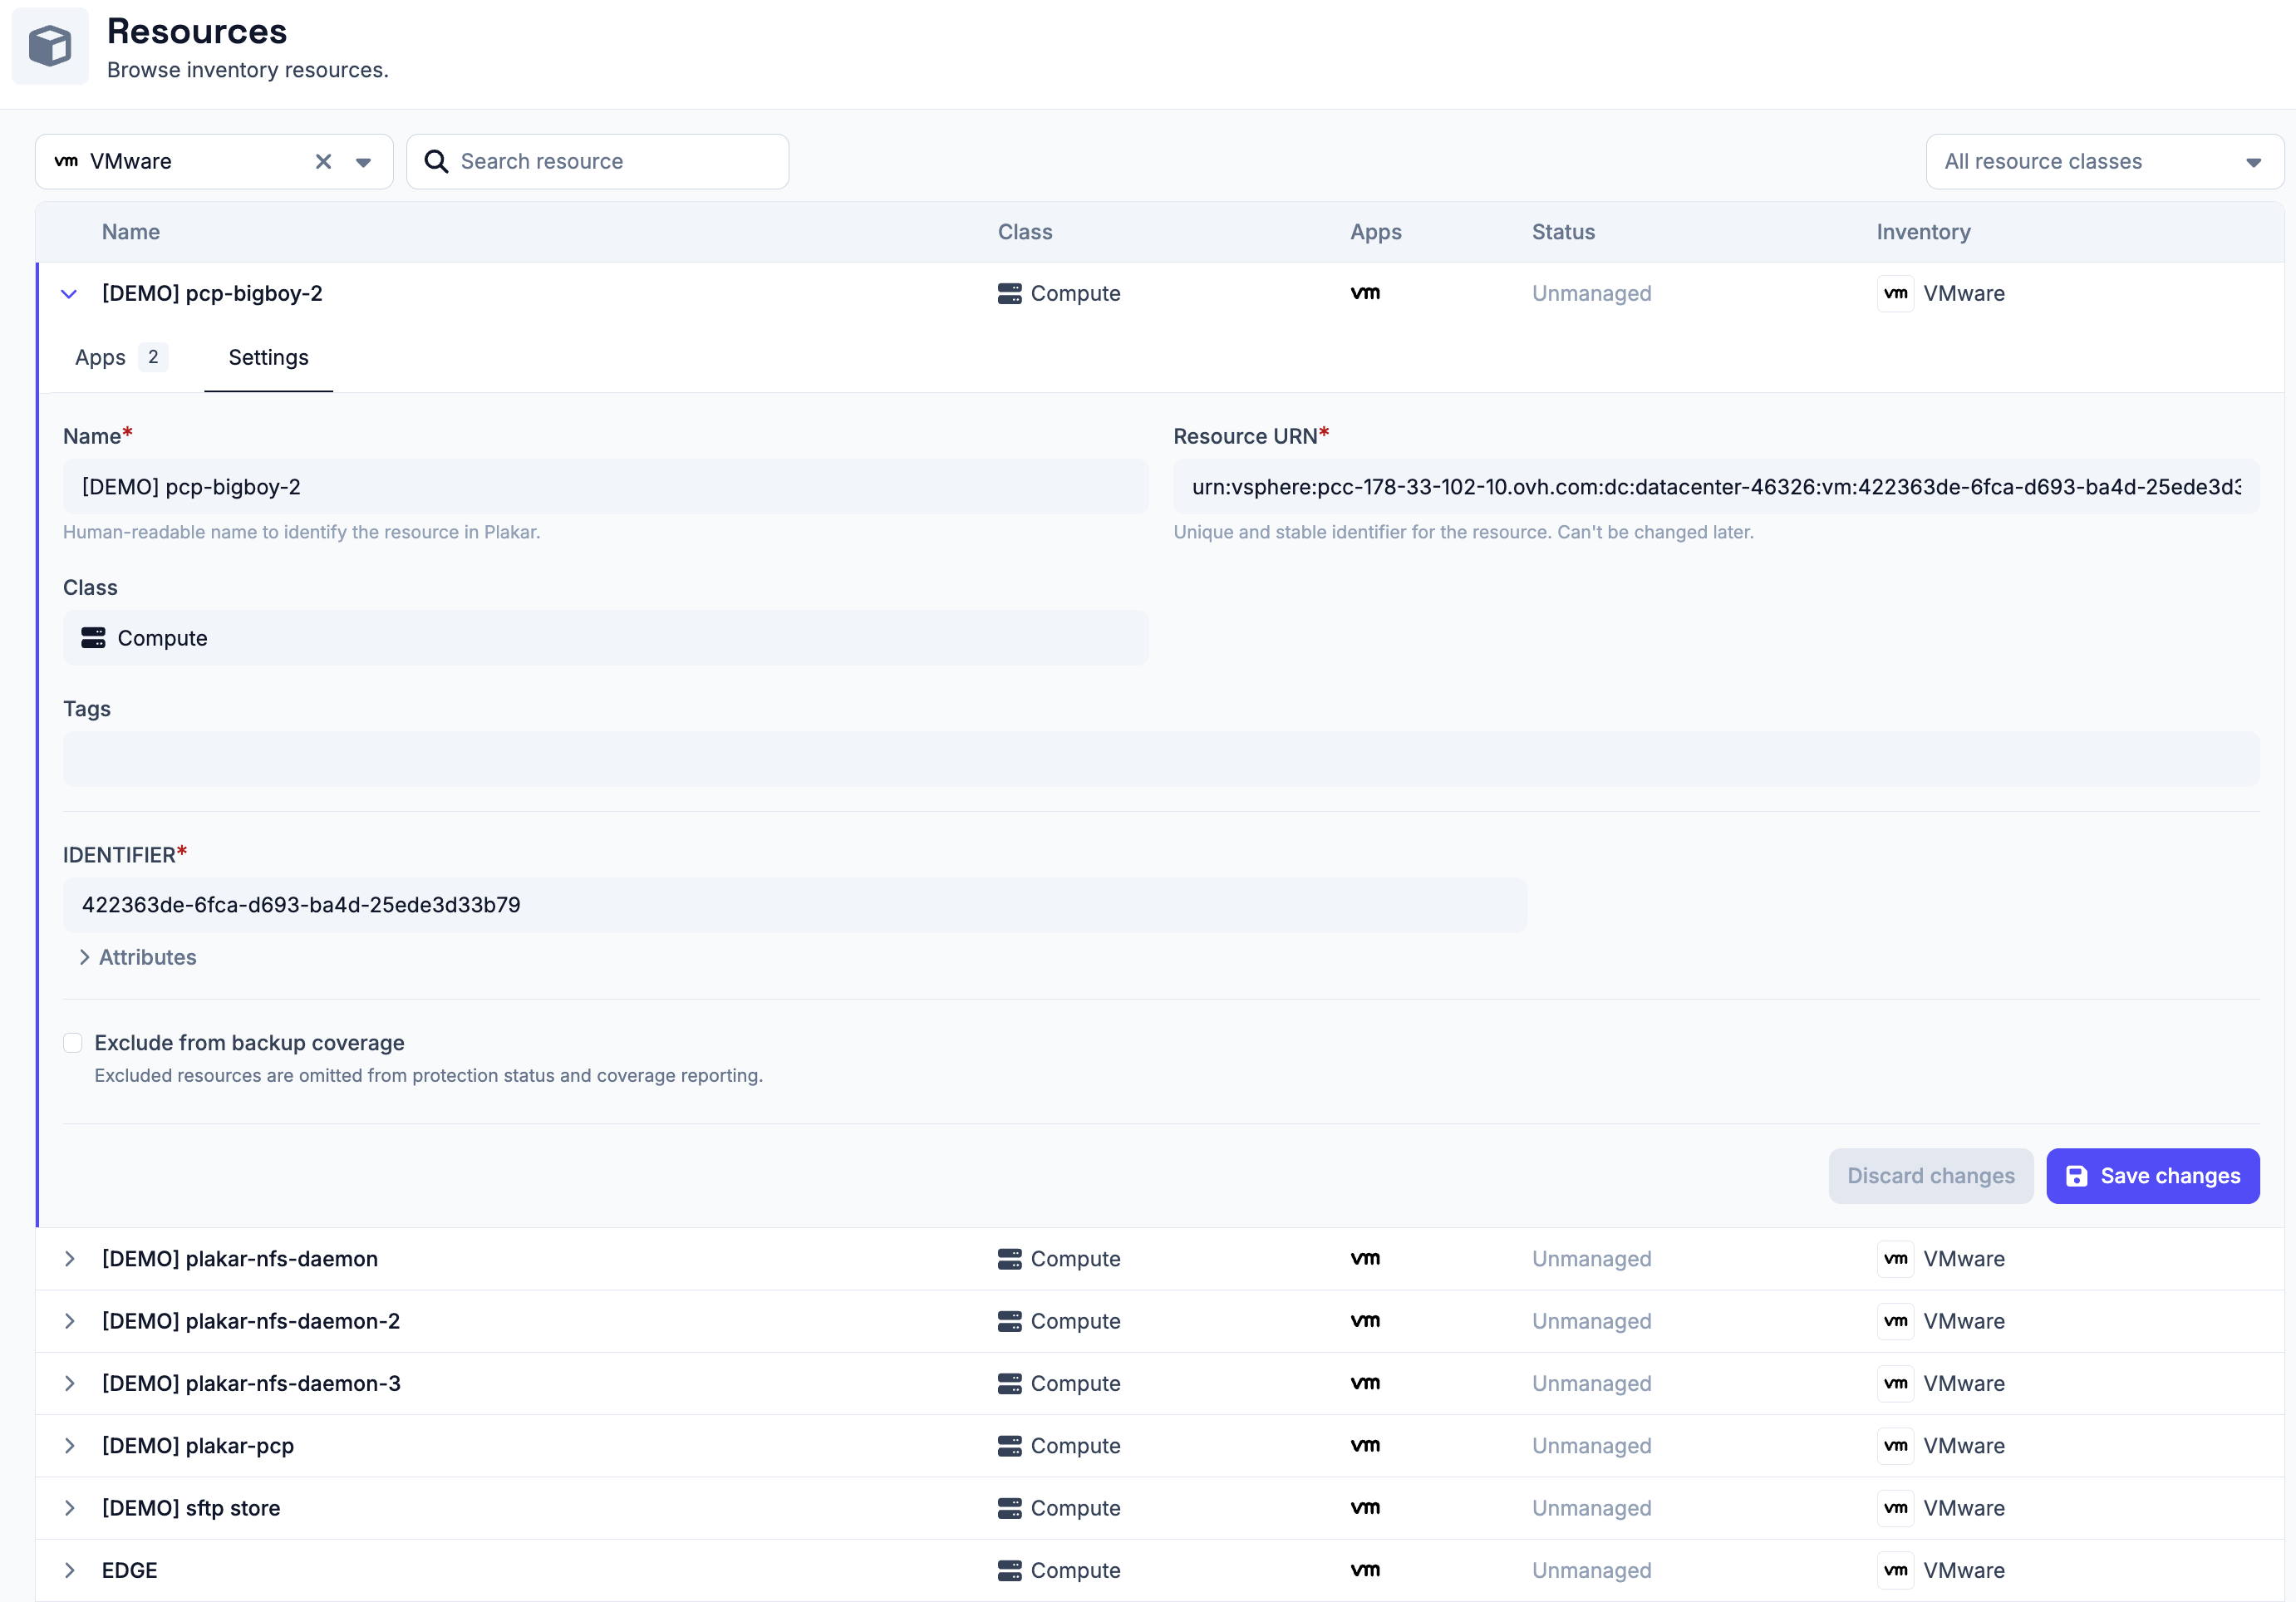Viewport: 2296px width, 1602px height.
Task: Click VMware inventory icon in plakar-nfs-daemon row
Action: [1895, 1259]
